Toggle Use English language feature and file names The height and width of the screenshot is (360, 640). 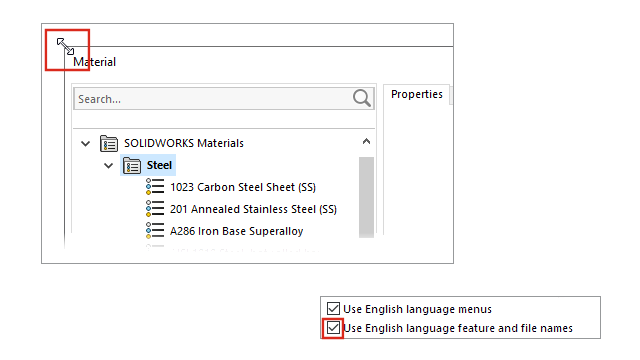tap(333, 327)
